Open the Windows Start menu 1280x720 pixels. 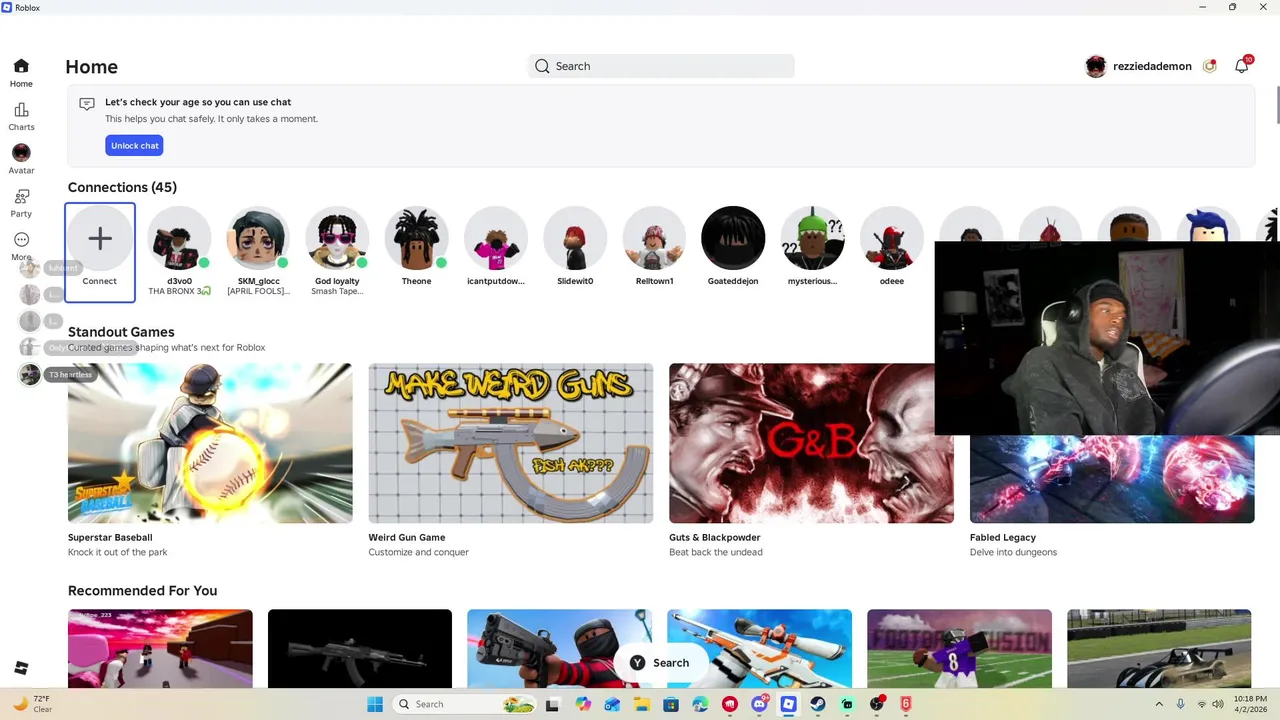[374, 704]
